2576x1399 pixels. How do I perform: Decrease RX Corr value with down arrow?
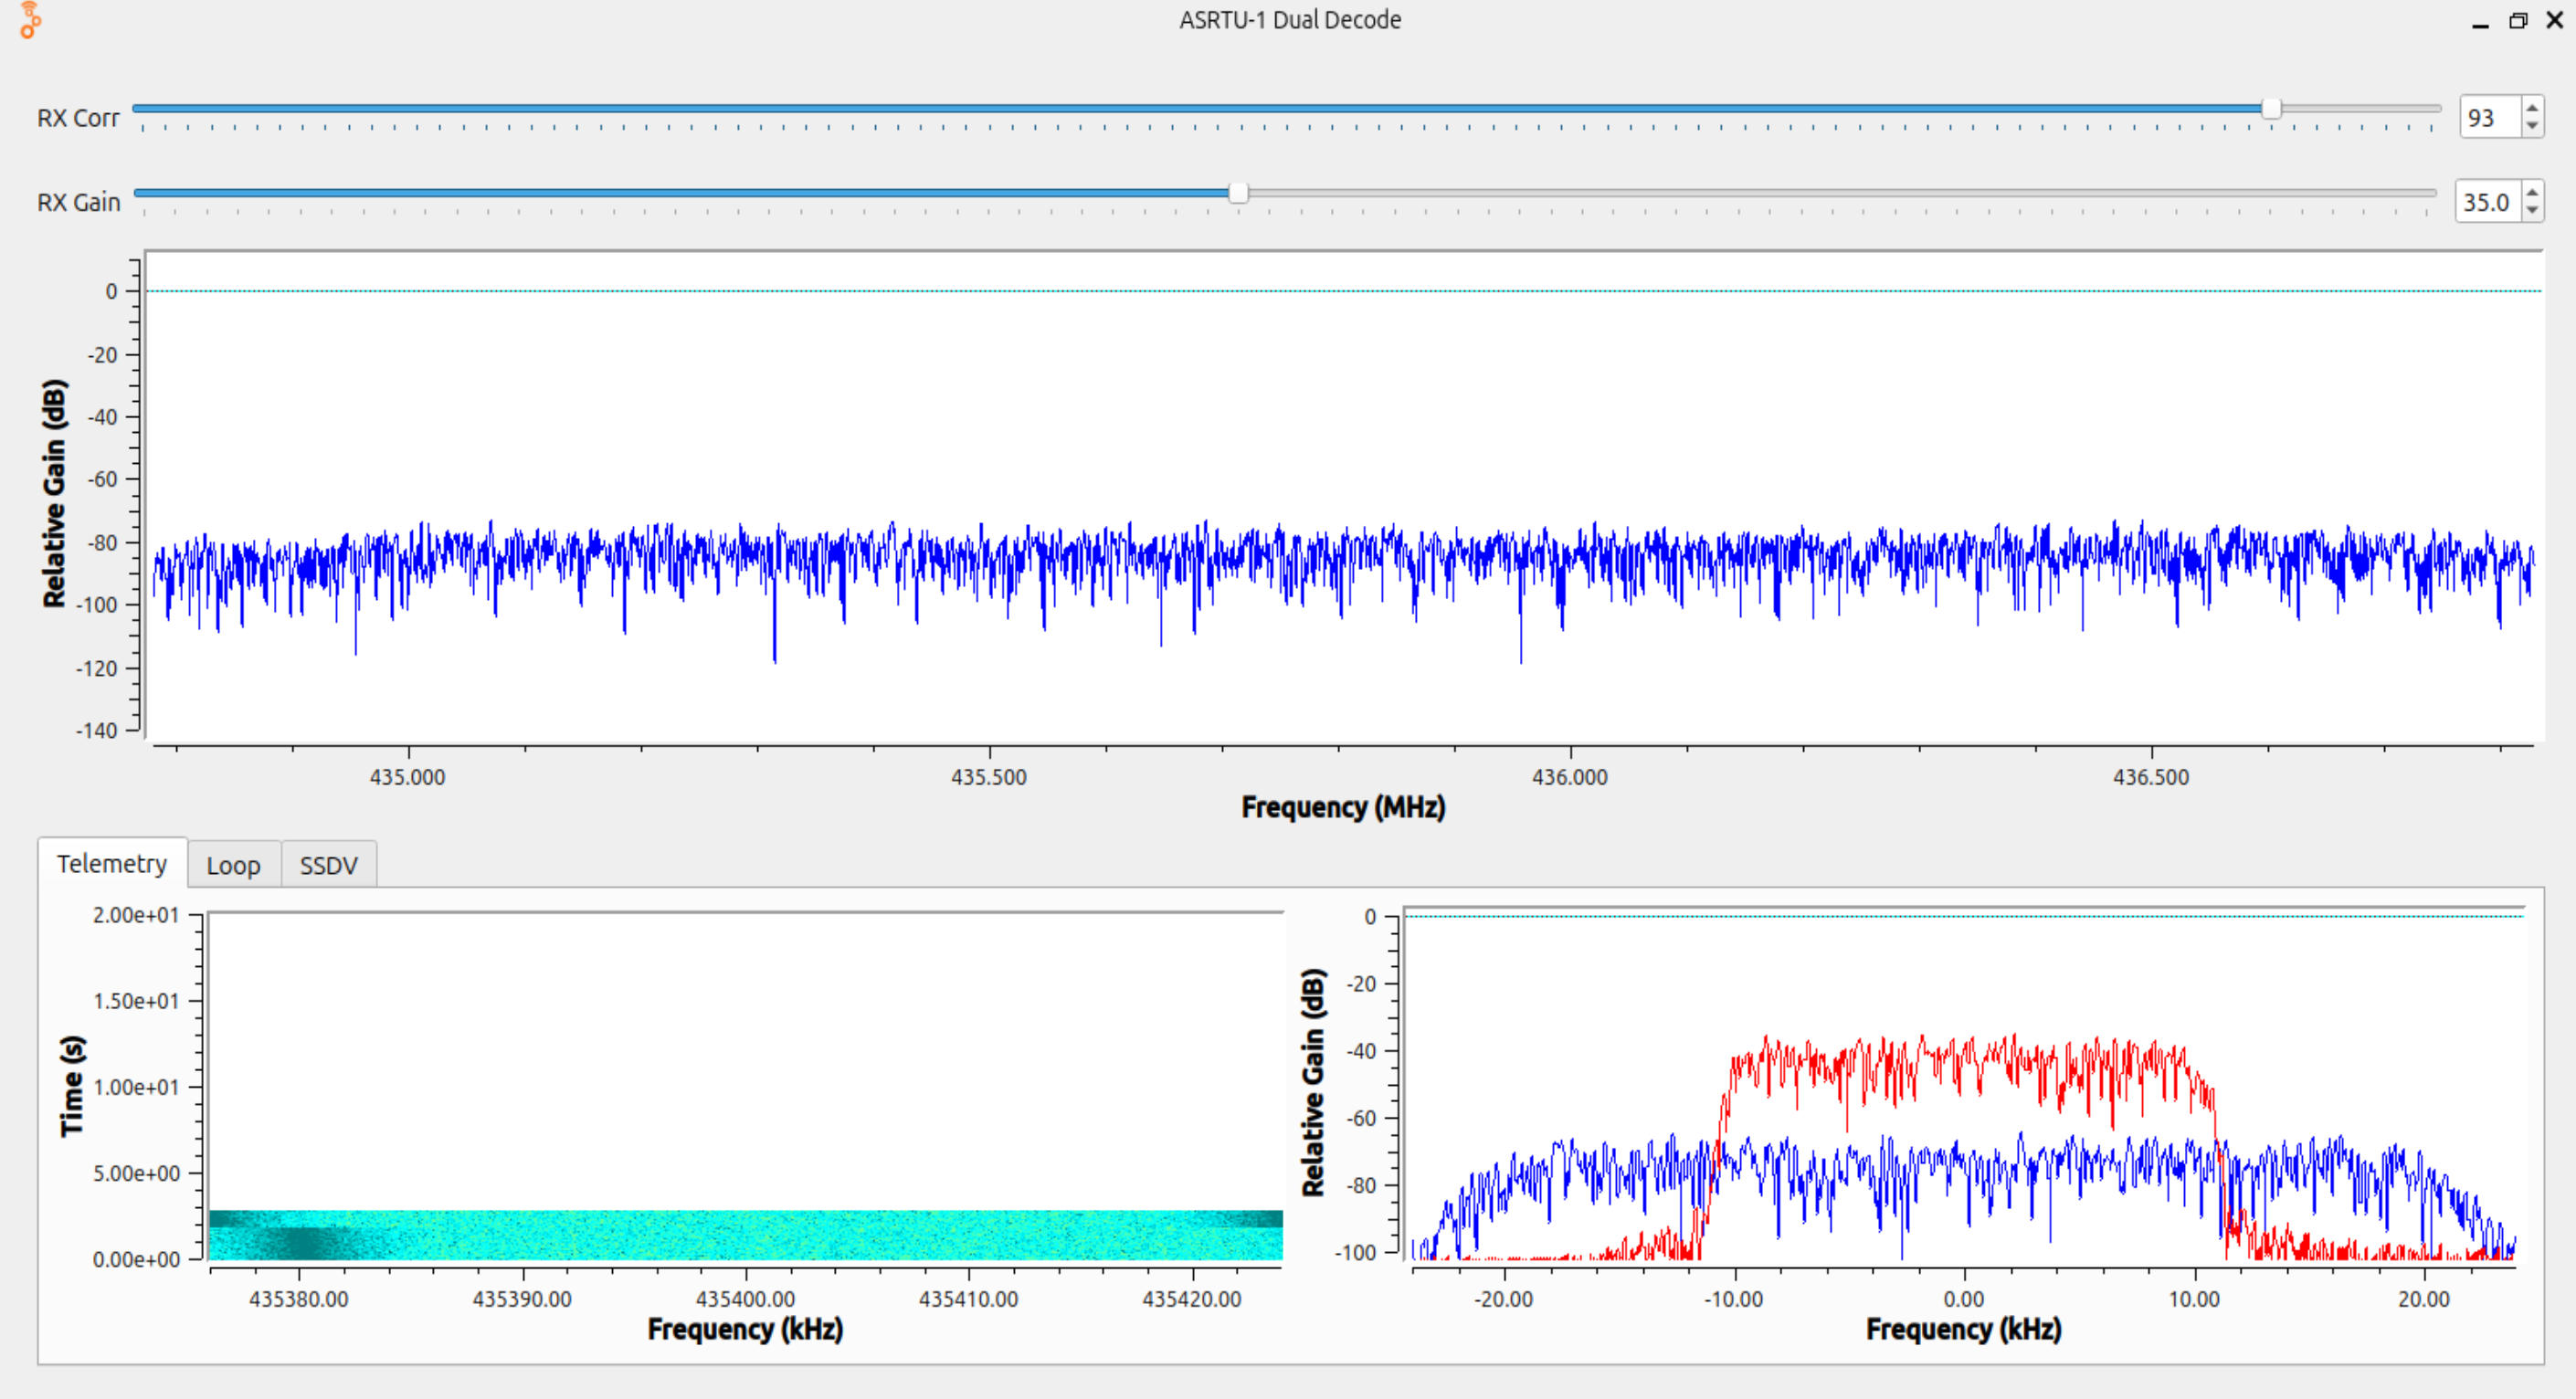tap(2531, 126)
